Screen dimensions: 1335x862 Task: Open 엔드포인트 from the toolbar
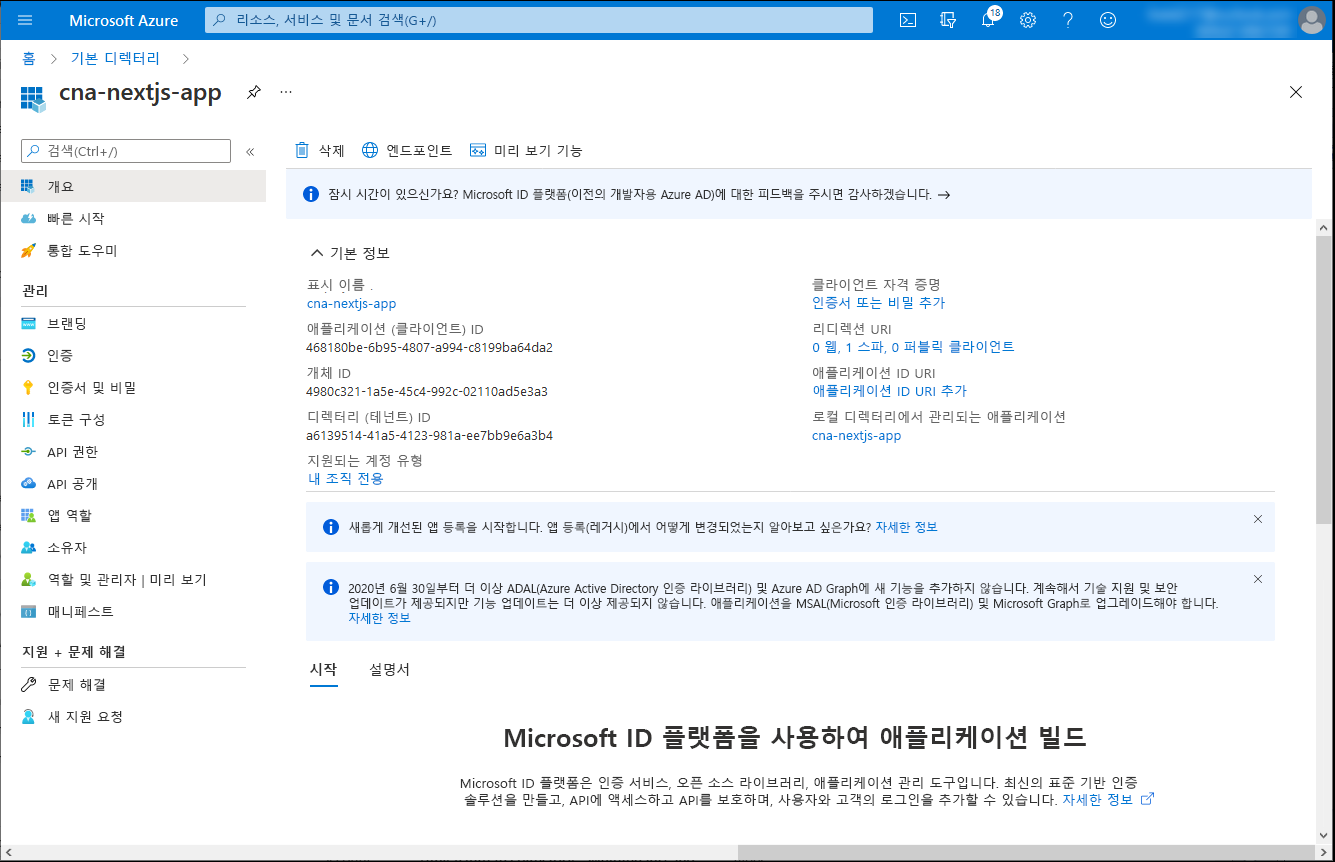coord(407,150)
